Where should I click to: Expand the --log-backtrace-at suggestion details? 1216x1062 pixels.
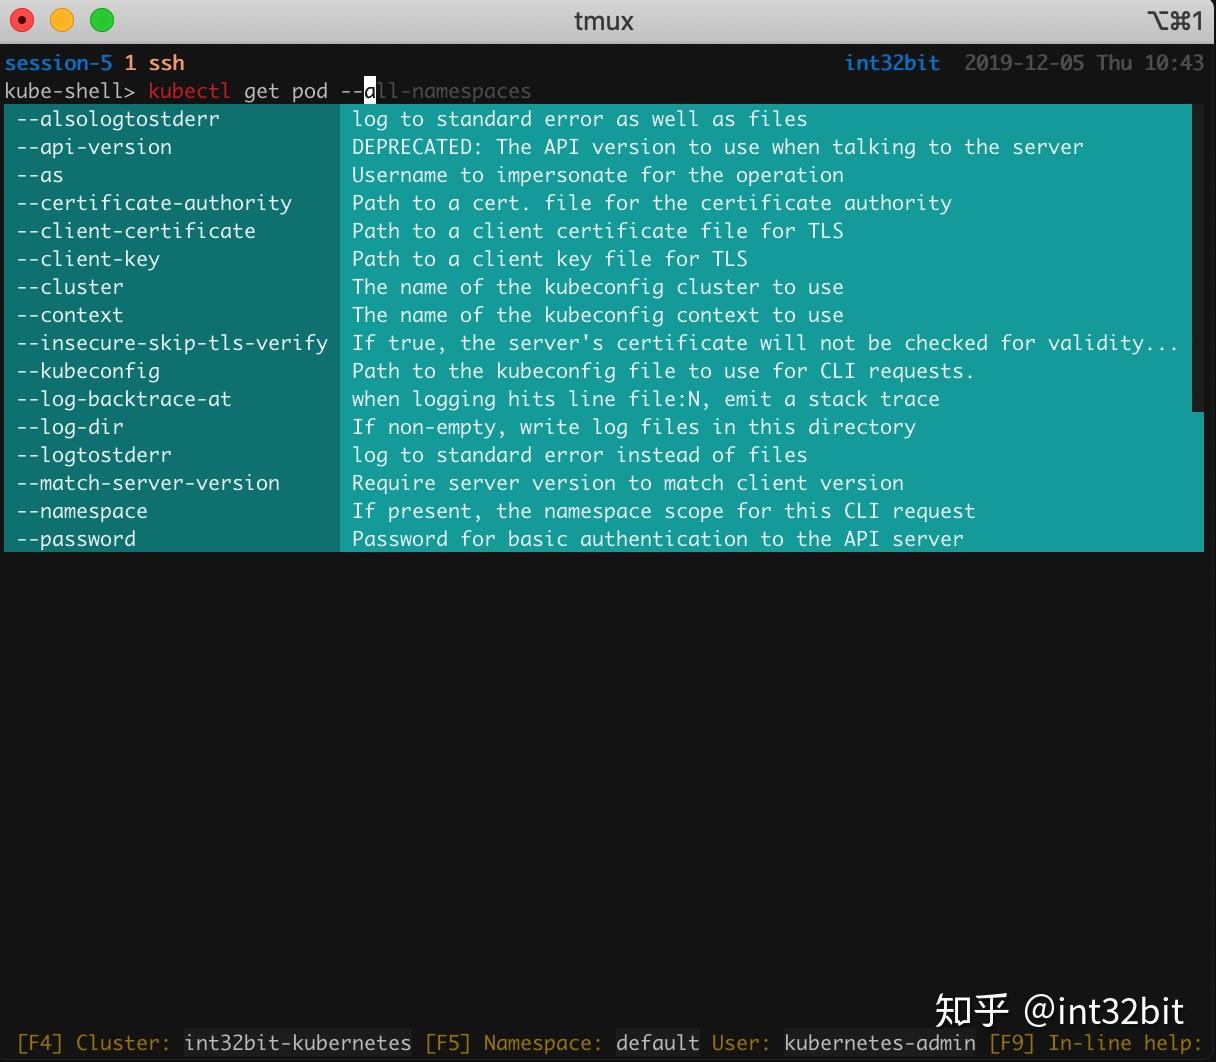pyautogui.click(x=124, y=398)
